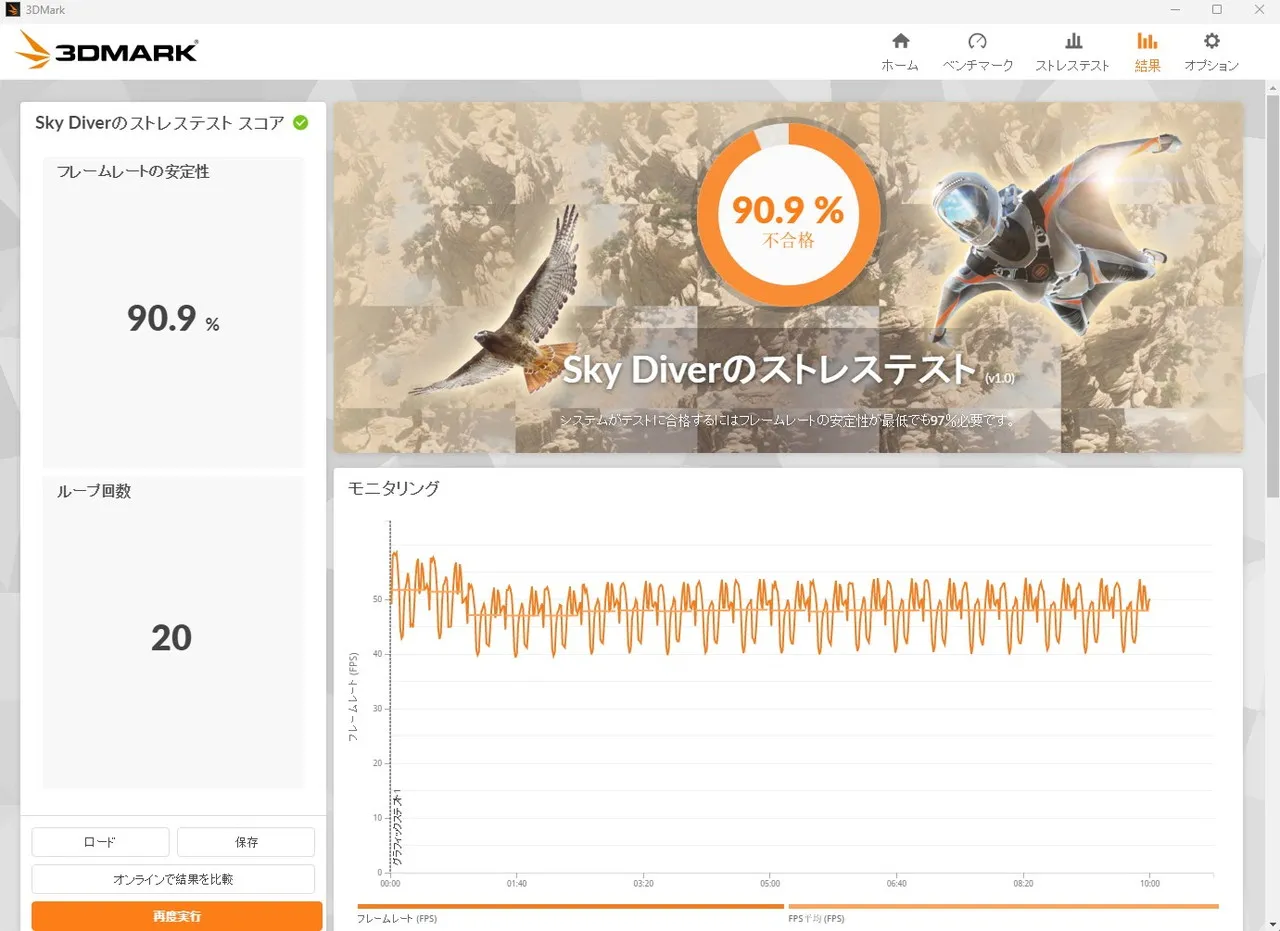Run the test again with 再度実行
1280x931 pixels.
click(x=176, y=916)
